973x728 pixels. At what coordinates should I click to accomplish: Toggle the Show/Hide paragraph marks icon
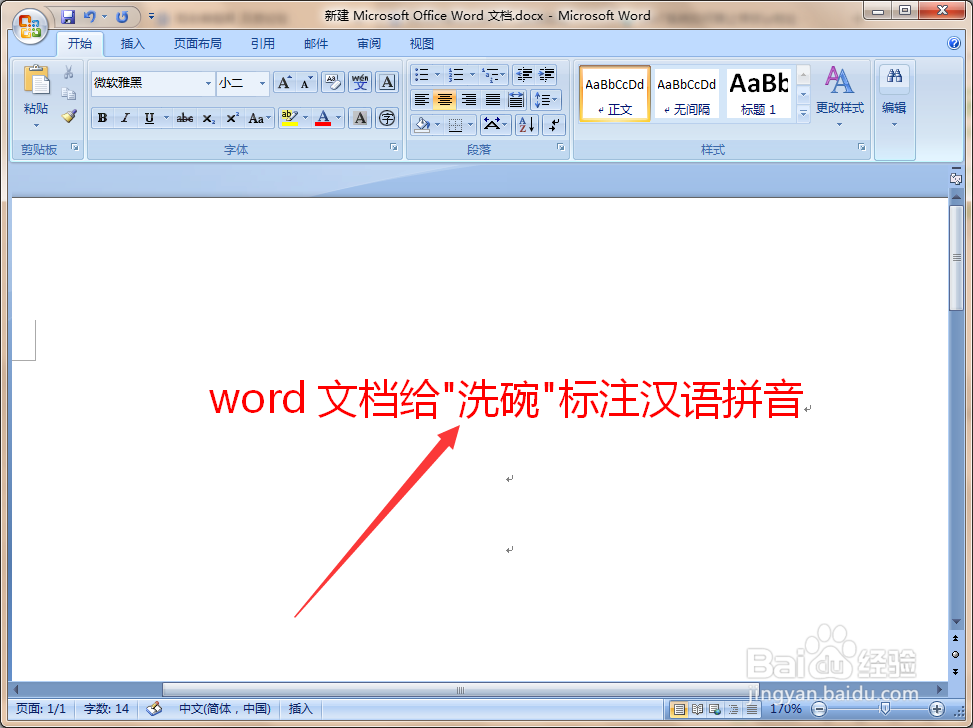pos(553,124)
